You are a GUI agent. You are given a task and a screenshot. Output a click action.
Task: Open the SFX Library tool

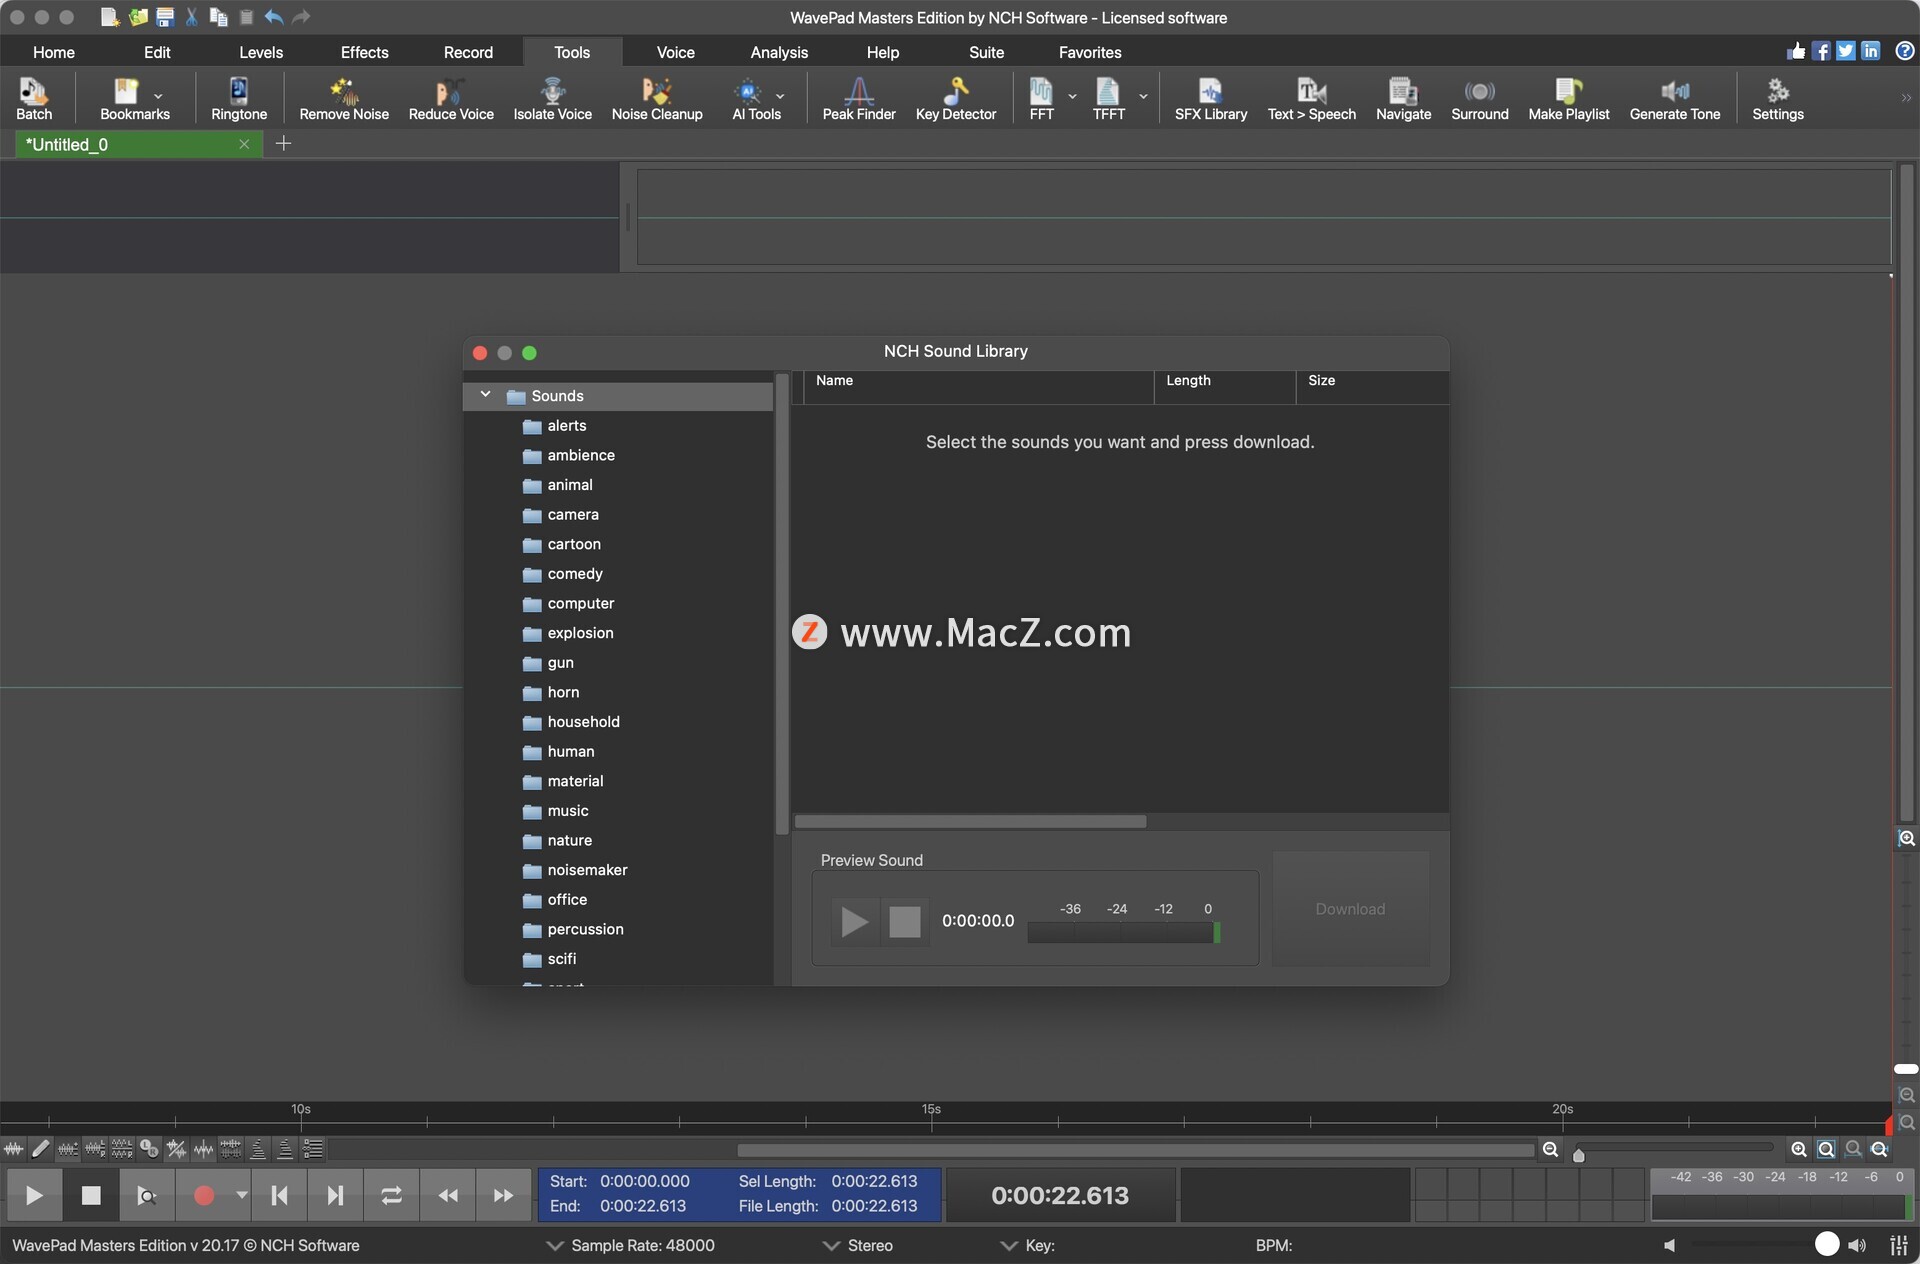pos(1210,99)
